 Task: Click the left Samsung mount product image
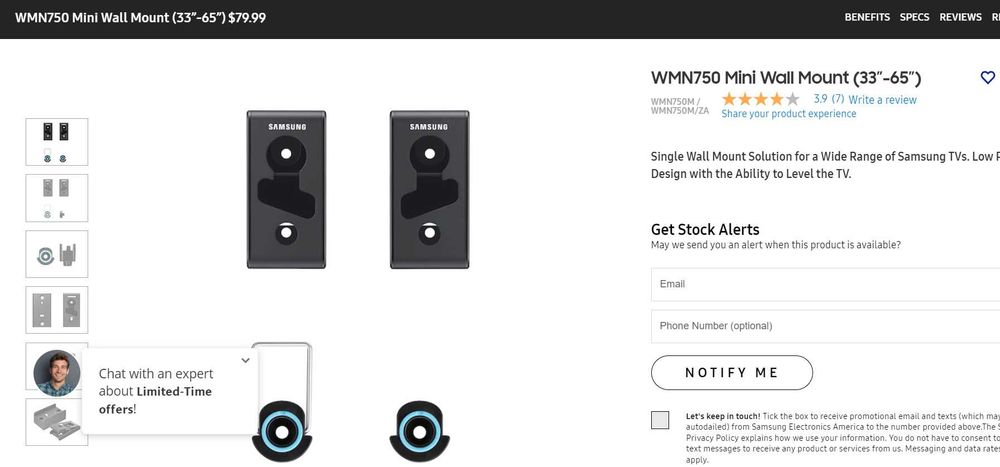pos(286,189)
